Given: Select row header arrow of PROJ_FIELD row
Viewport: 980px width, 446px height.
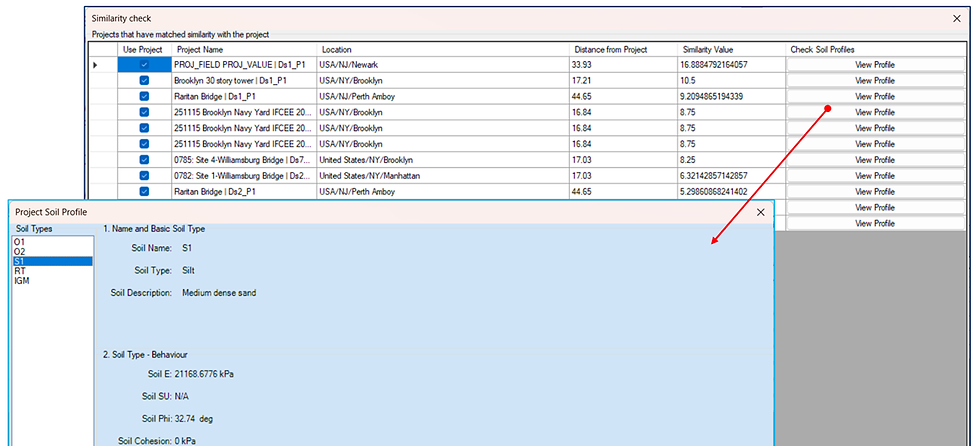Looking at the screenshot, I should click(x=102, y=65).
